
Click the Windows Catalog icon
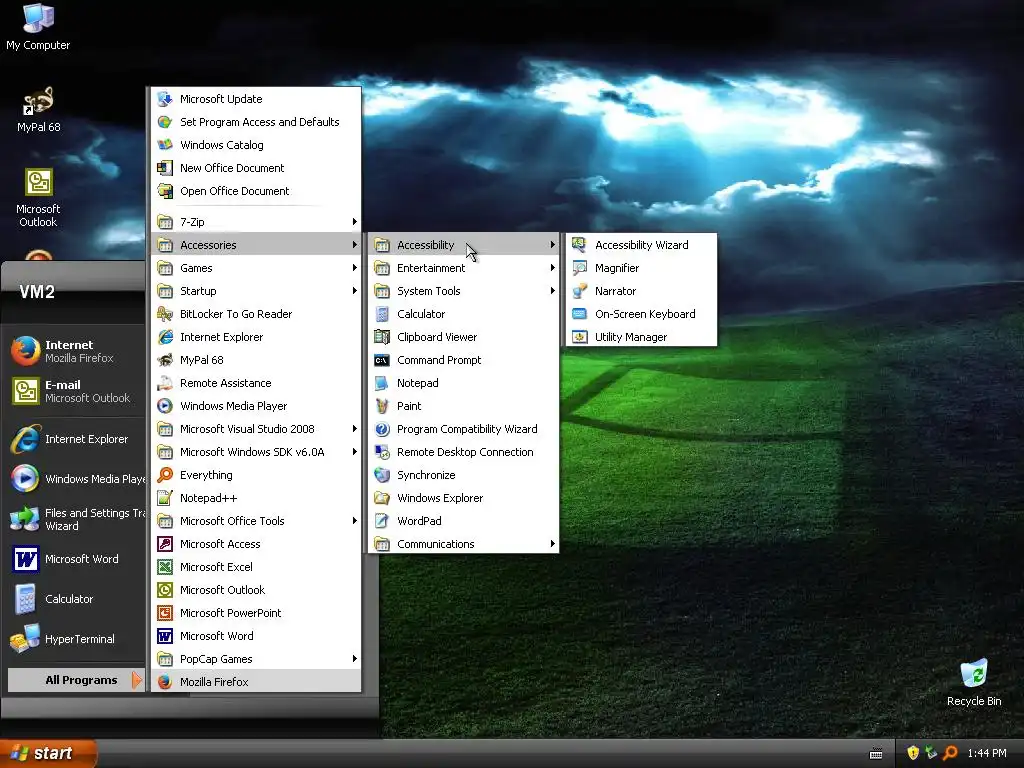[165, 145]
